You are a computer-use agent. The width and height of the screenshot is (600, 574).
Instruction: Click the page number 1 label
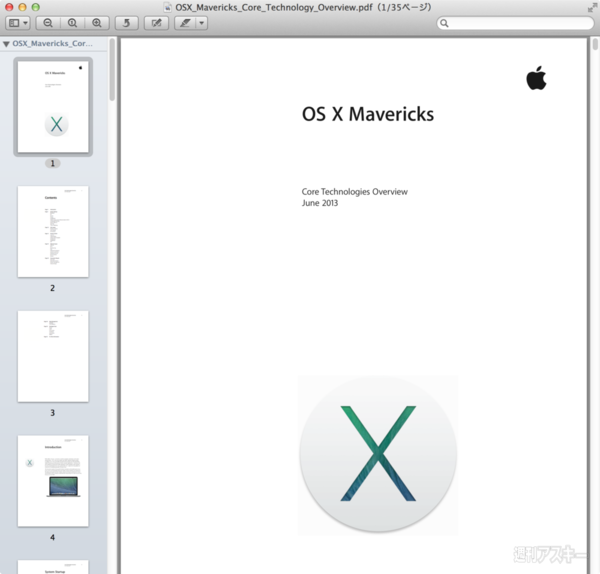click(x=53, y=163)
